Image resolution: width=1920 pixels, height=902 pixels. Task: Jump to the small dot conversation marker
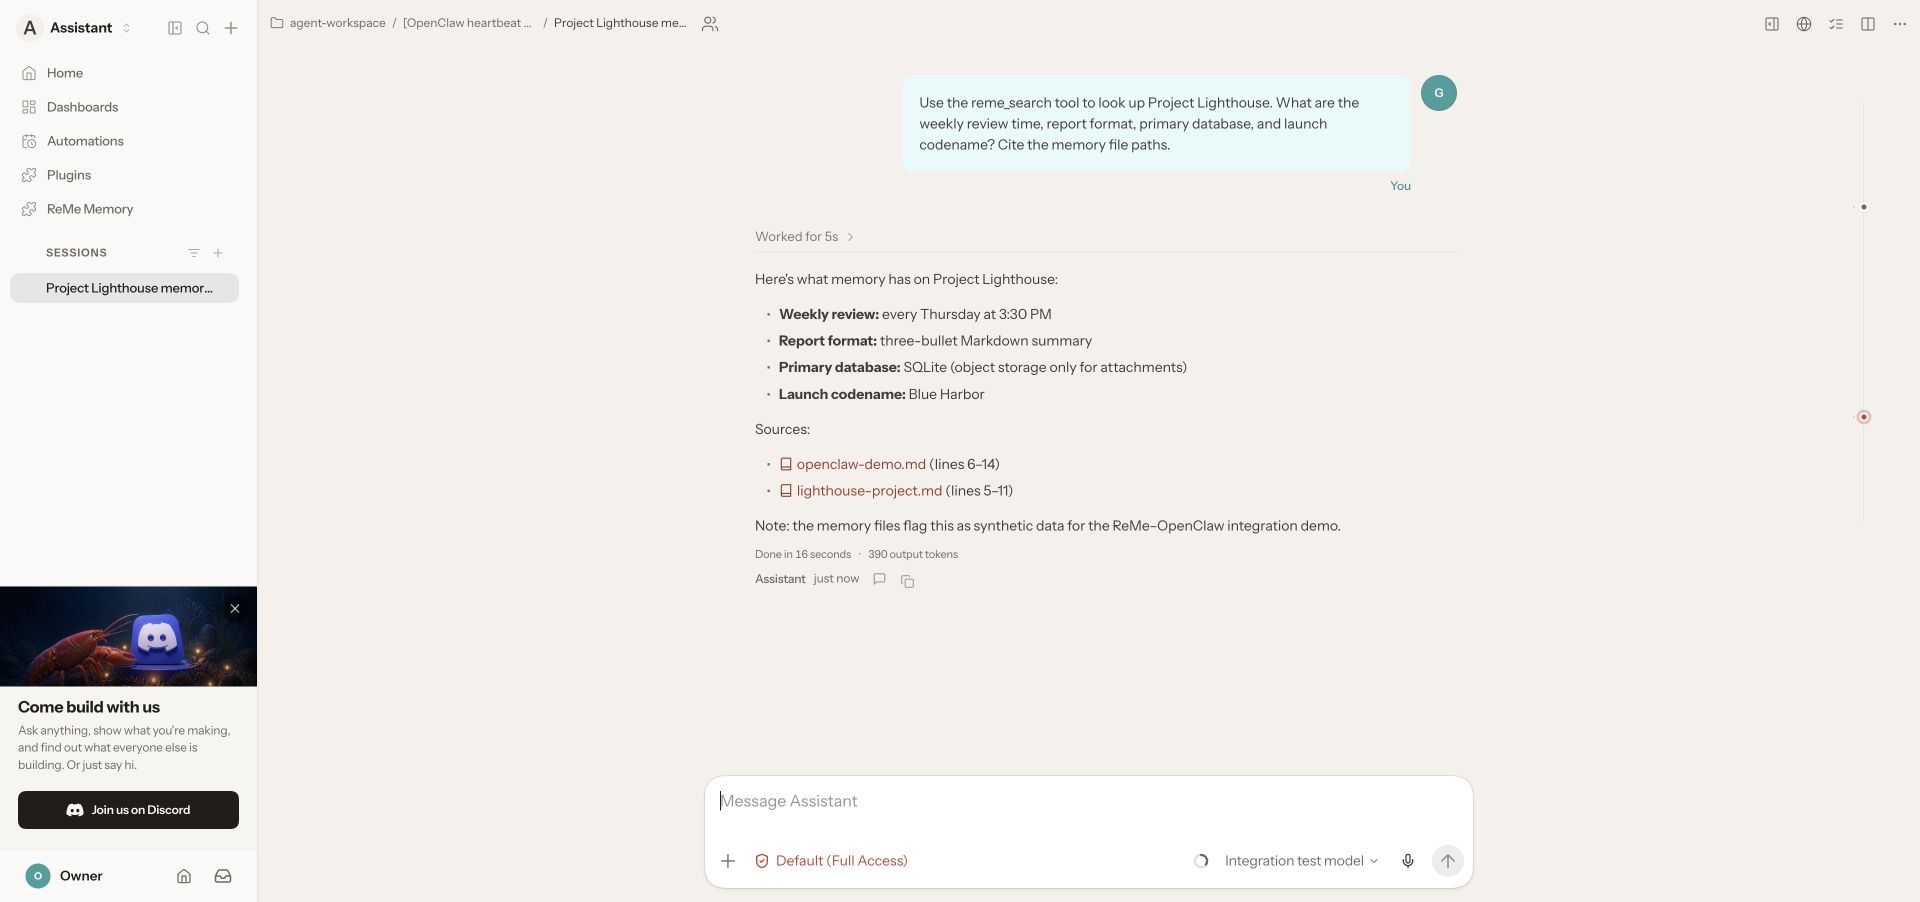coord(1864,207)
